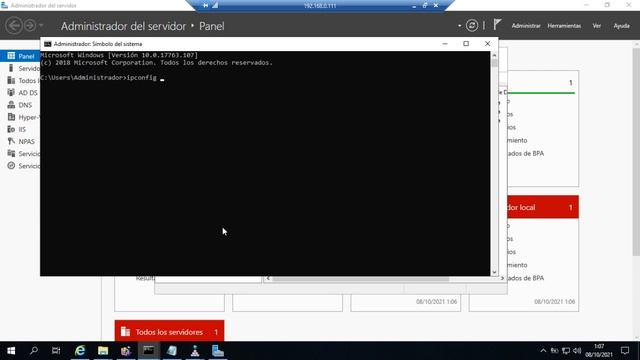This screenshot has width=640, height=360.
Task: Open the Herramientas menu
Action: [564, 26]
